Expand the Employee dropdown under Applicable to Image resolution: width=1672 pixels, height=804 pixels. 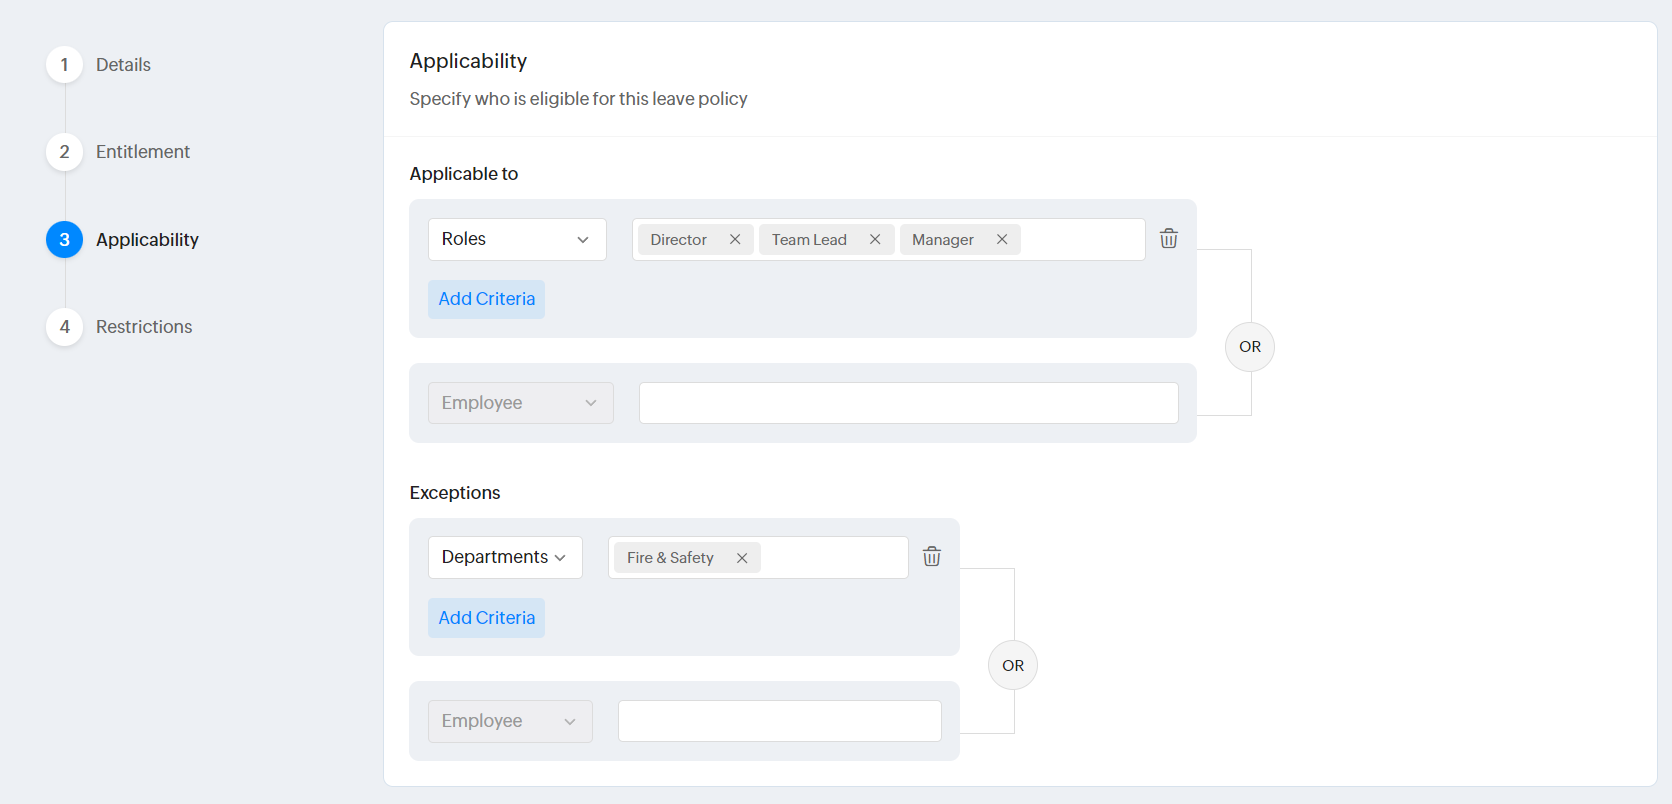520,403
